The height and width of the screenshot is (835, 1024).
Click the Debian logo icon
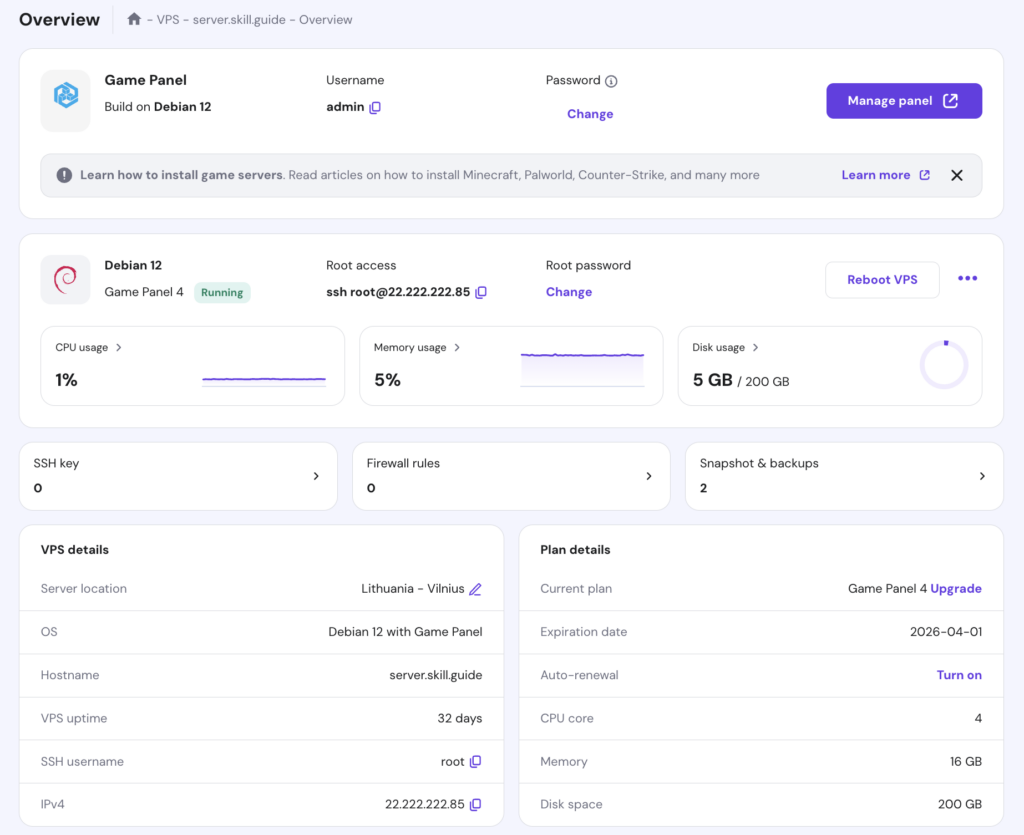[65, 279]
